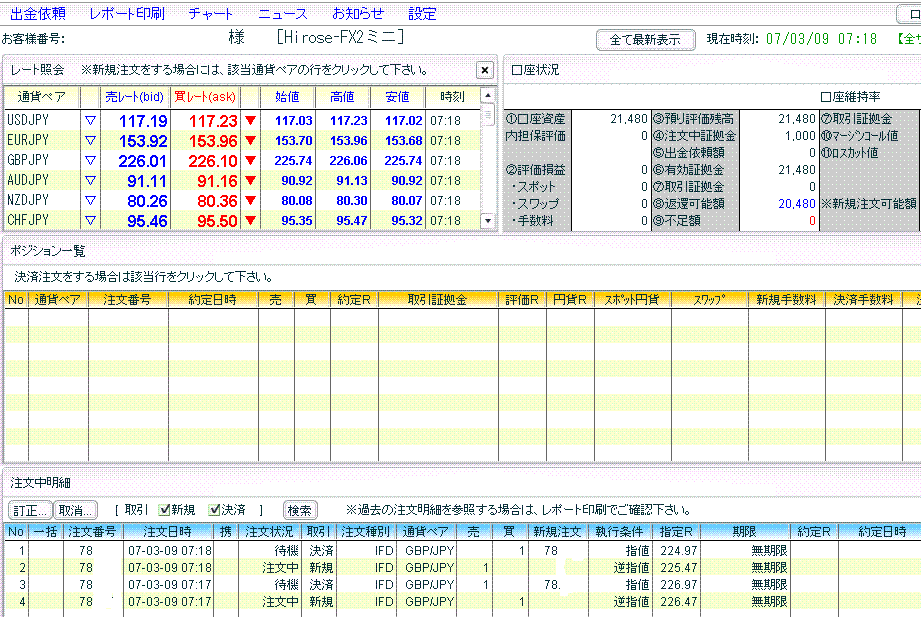Toggle the 決済 checkbox filter
The height and width of the screenshot is (617, 921).
[215, 509]
